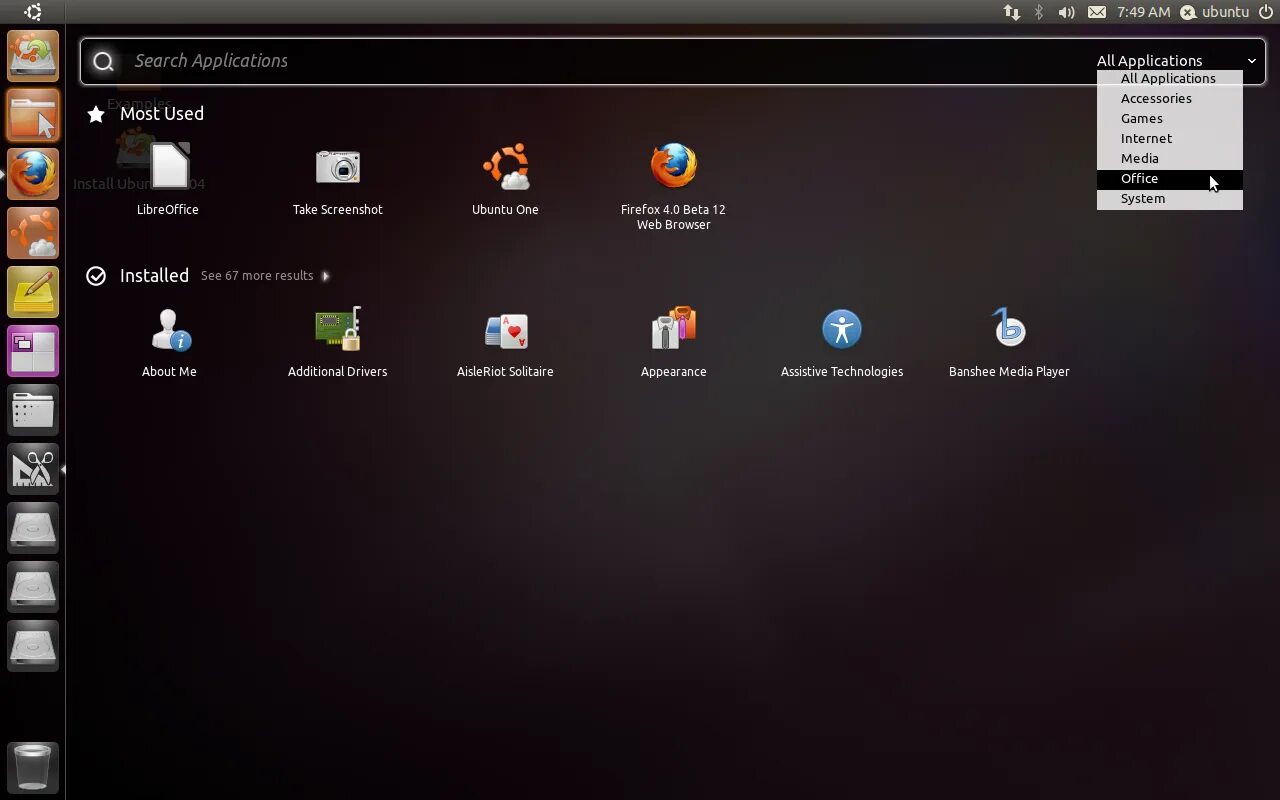
Task: Open the notes app launcher icon
Action: (33, 292)
